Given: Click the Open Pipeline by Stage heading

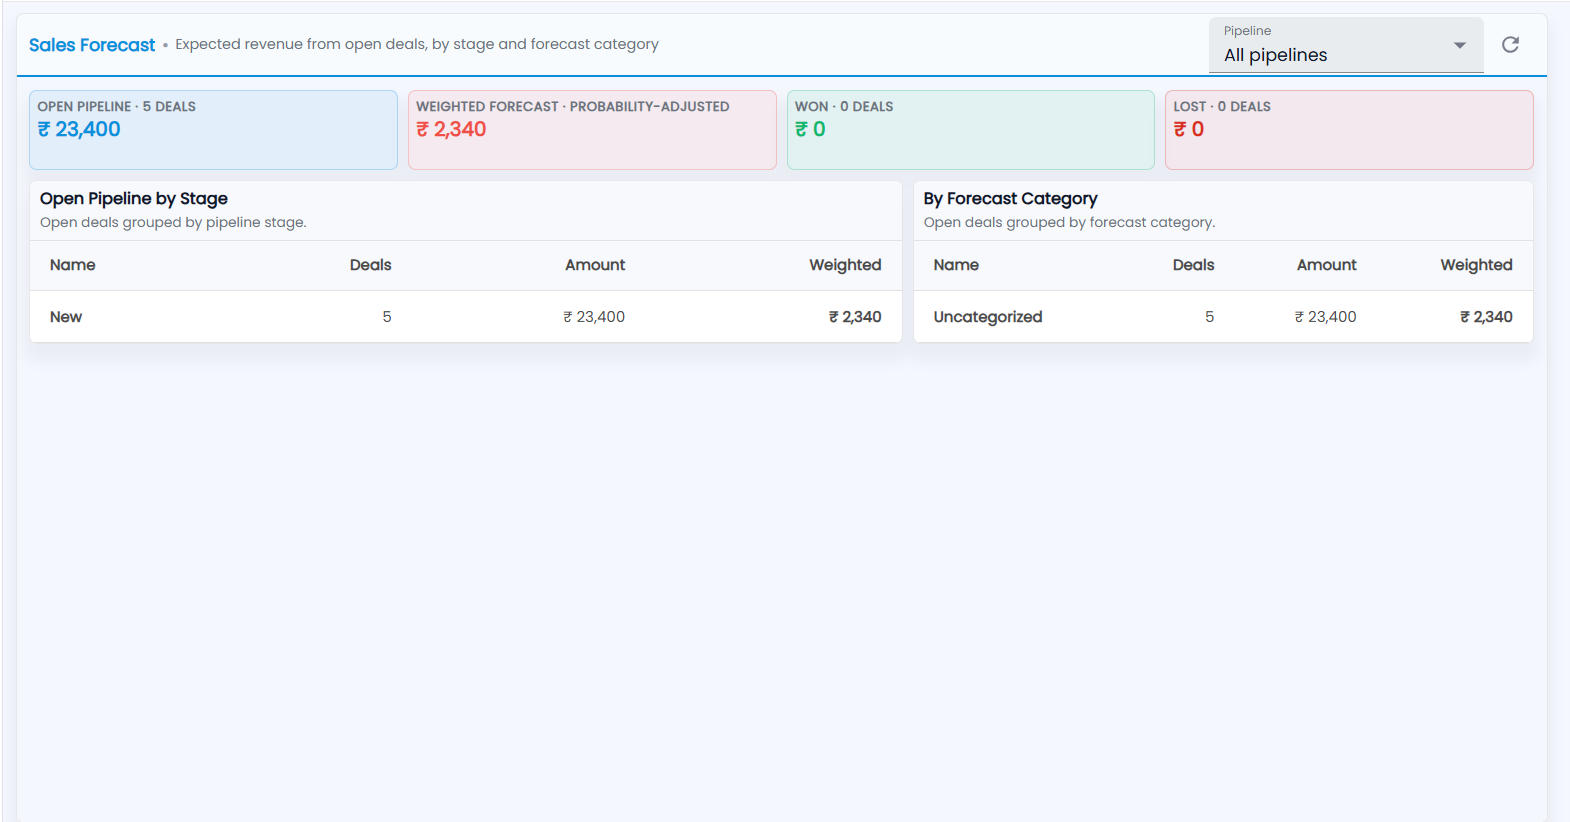Looking at the screenshot, I should pyautogui.click(x=134, y=199).
